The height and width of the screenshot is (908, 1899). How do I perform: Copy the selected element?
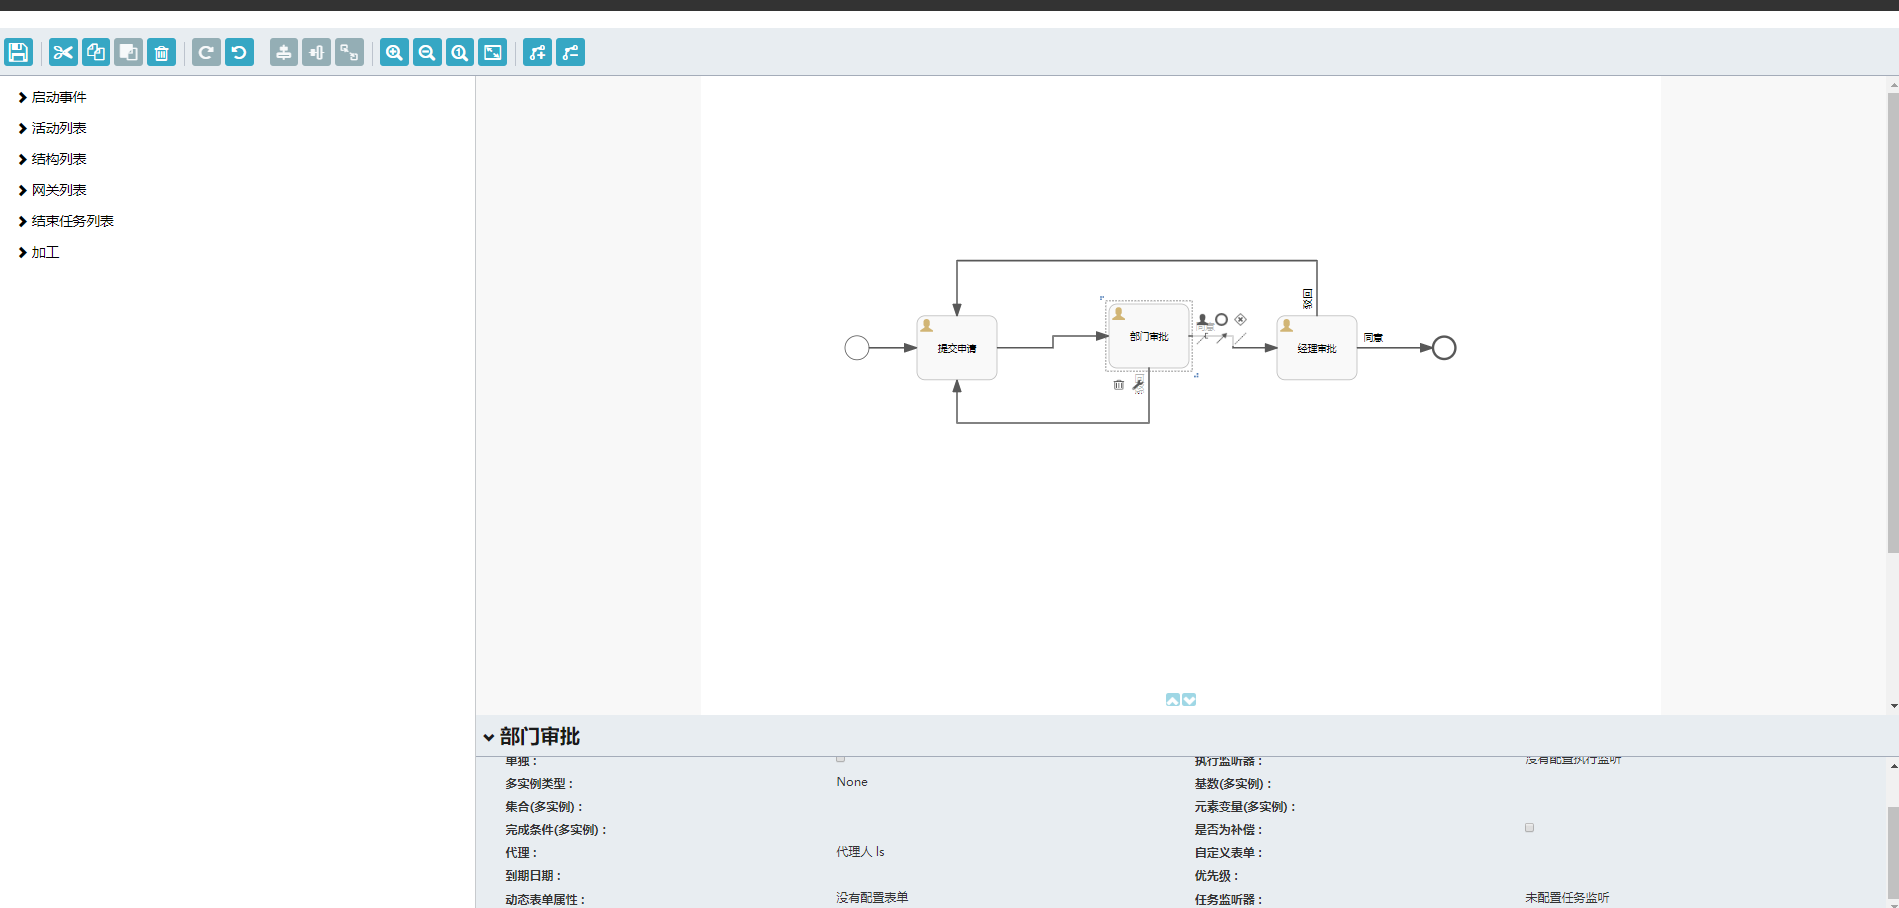[x=96, y=52]
